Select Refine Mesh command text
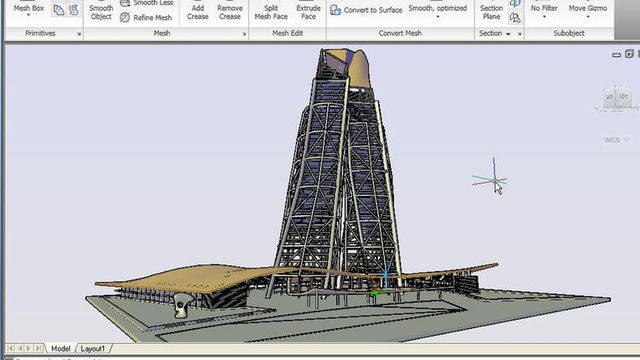The height and width of the screenshot is (360, 640). pos(152,18)
